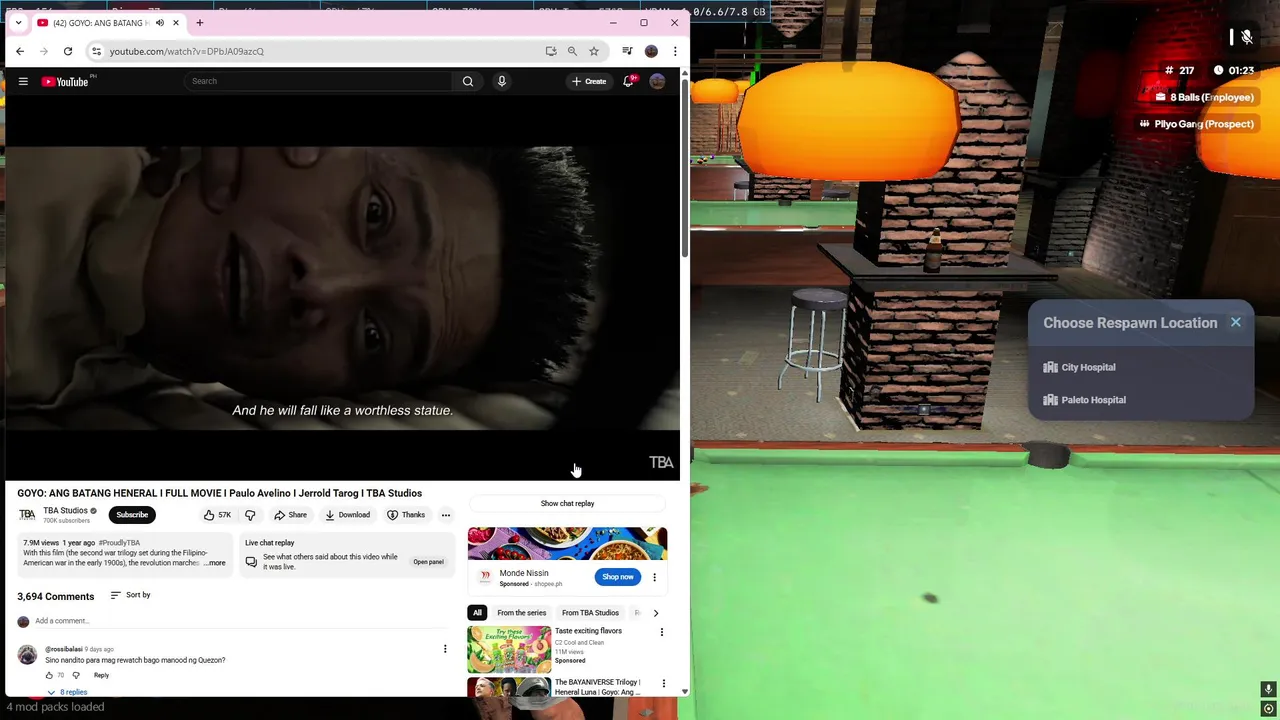Click the TBA Studios channel avatar
The height and width of the screenshot is (720, 1280).
[27, 515]
